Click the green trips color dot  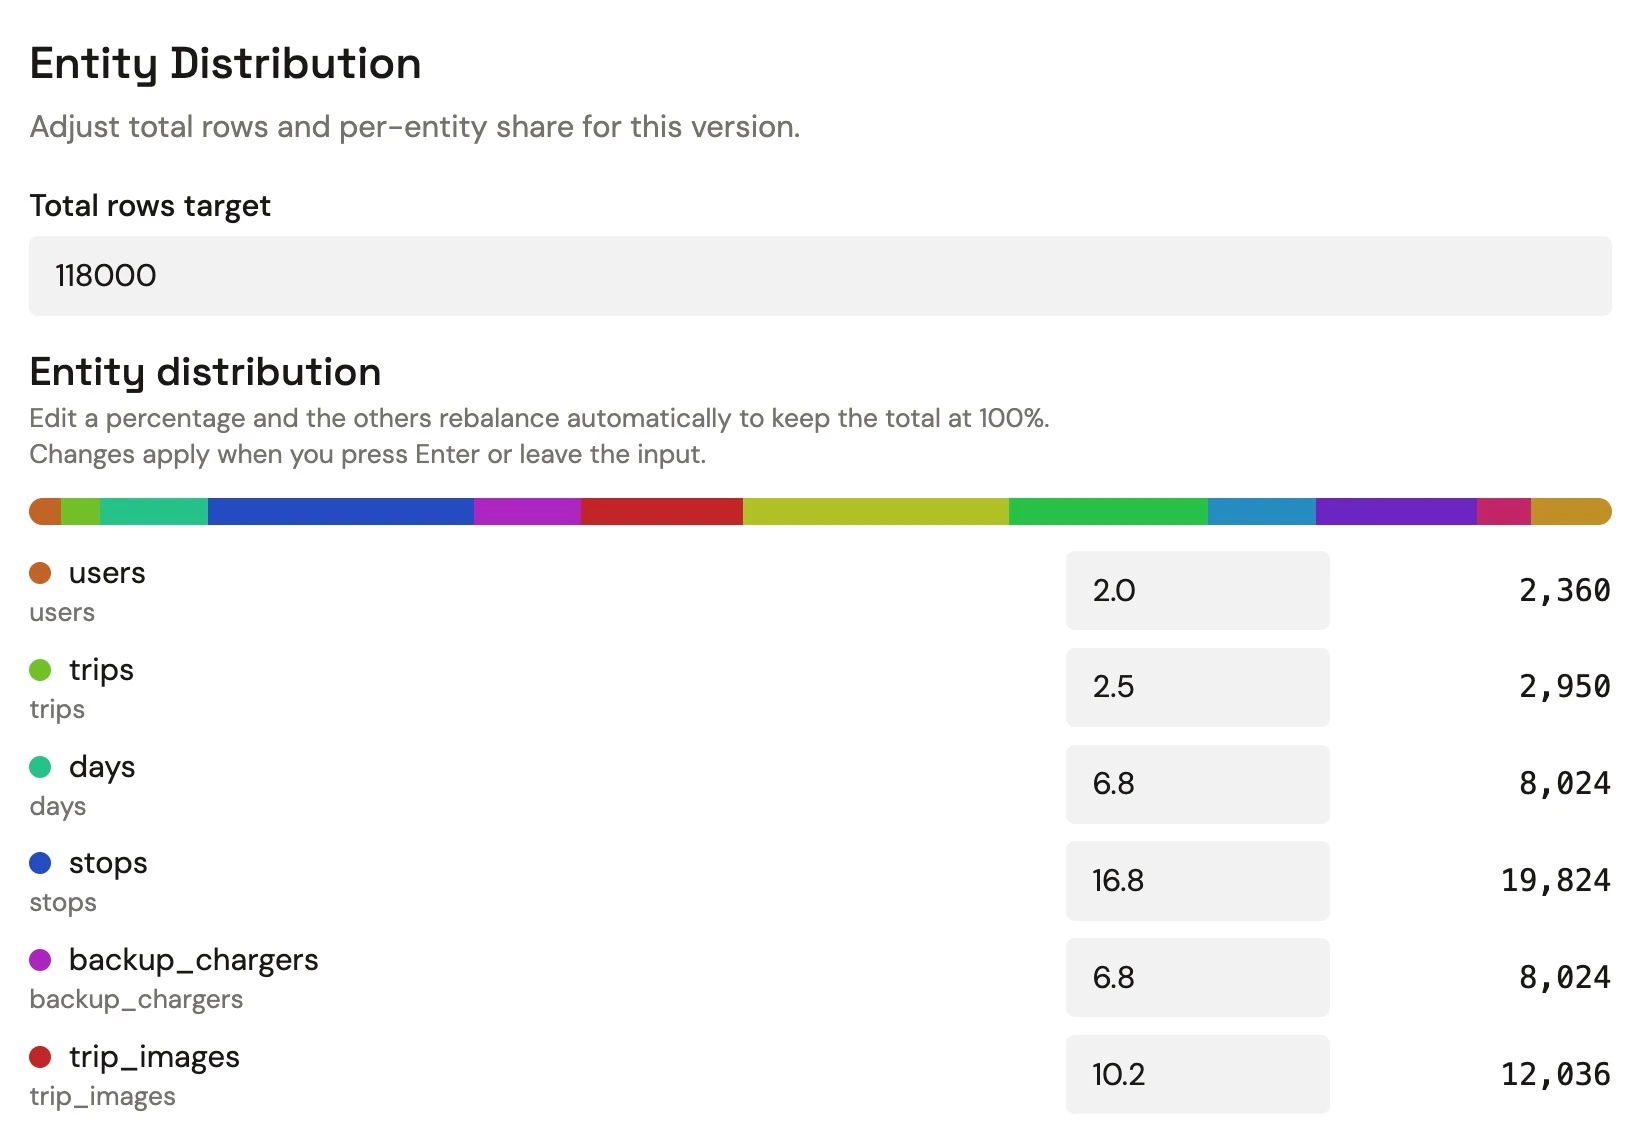(41, 669)
